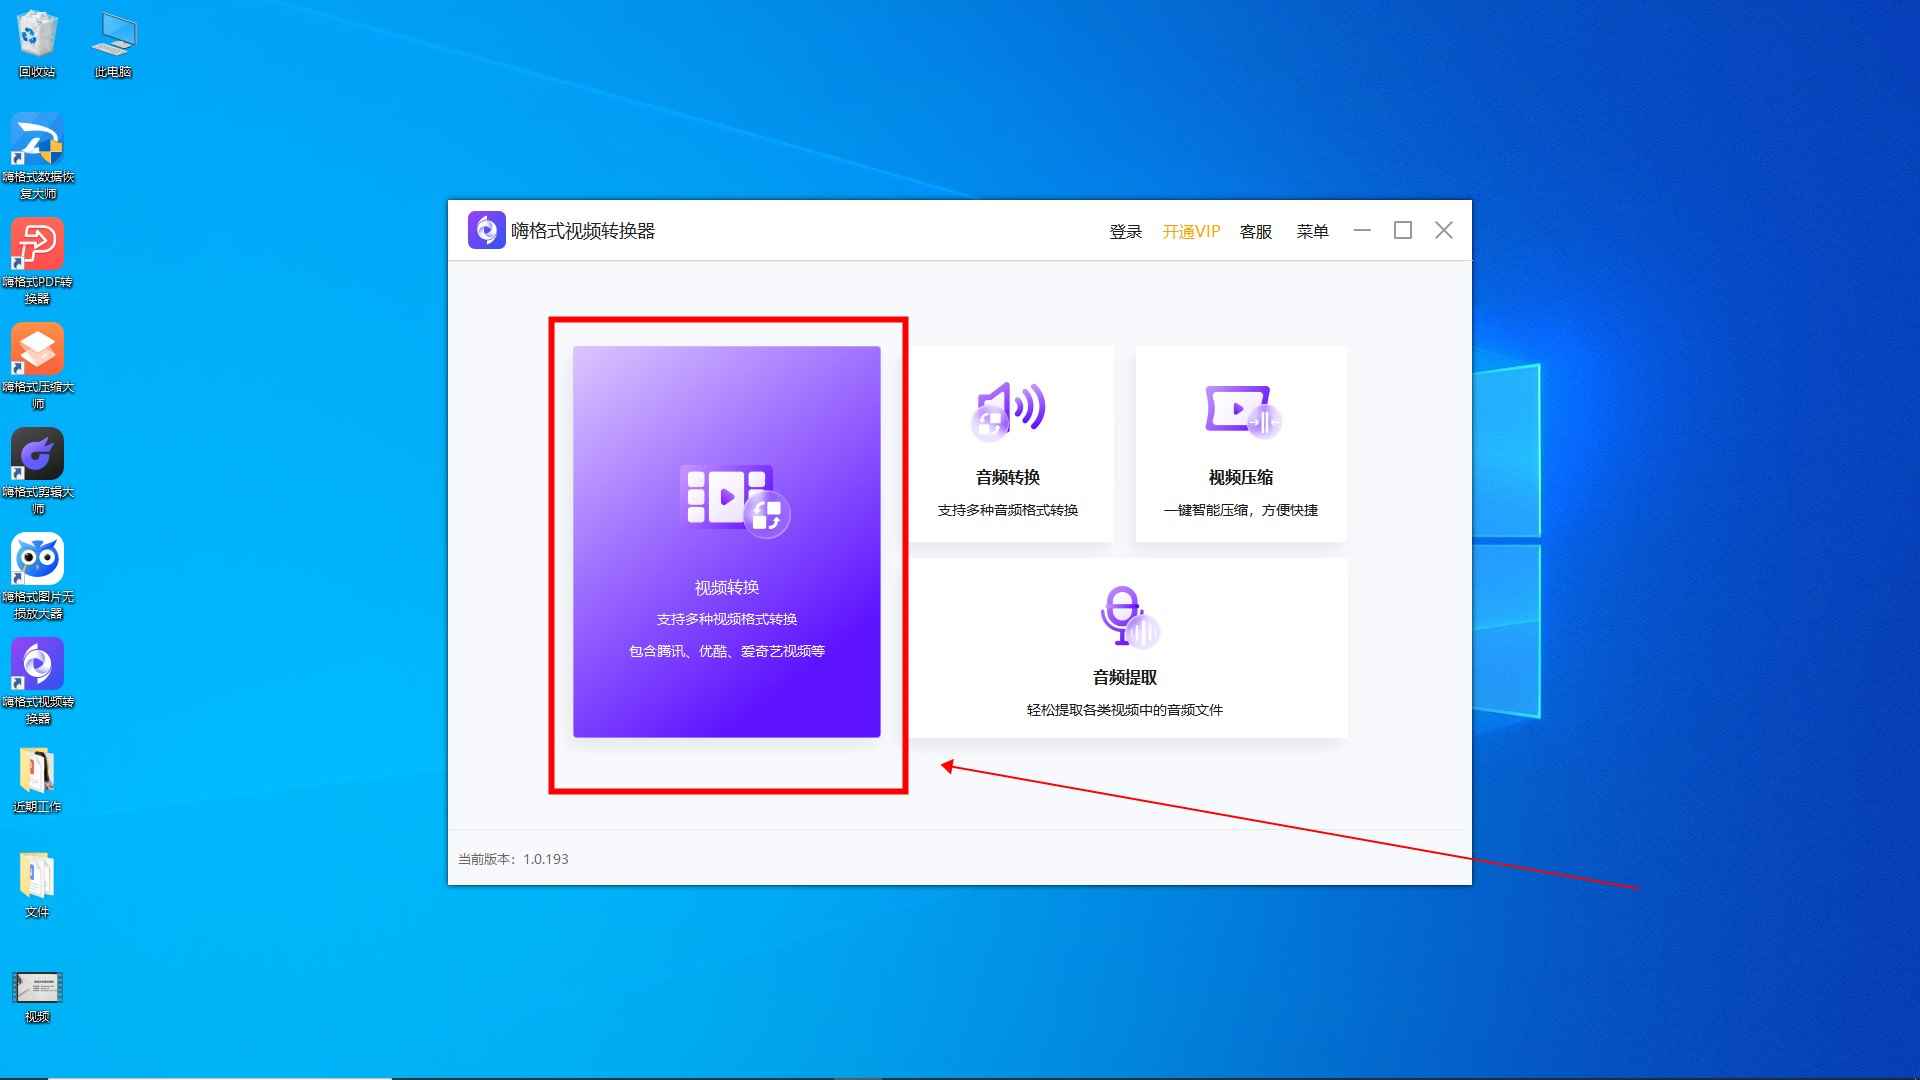The image size is (1920, 1080).
Task: Maximize the video converter window
Action: [1403, 231]
